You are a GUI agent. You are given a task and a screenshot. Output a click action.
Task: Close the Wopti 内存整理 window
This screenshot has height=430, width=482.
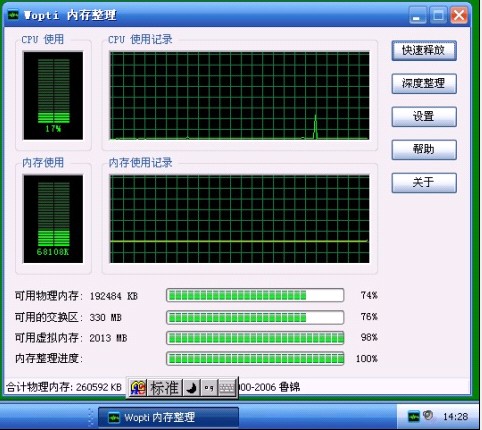[459, 15]
